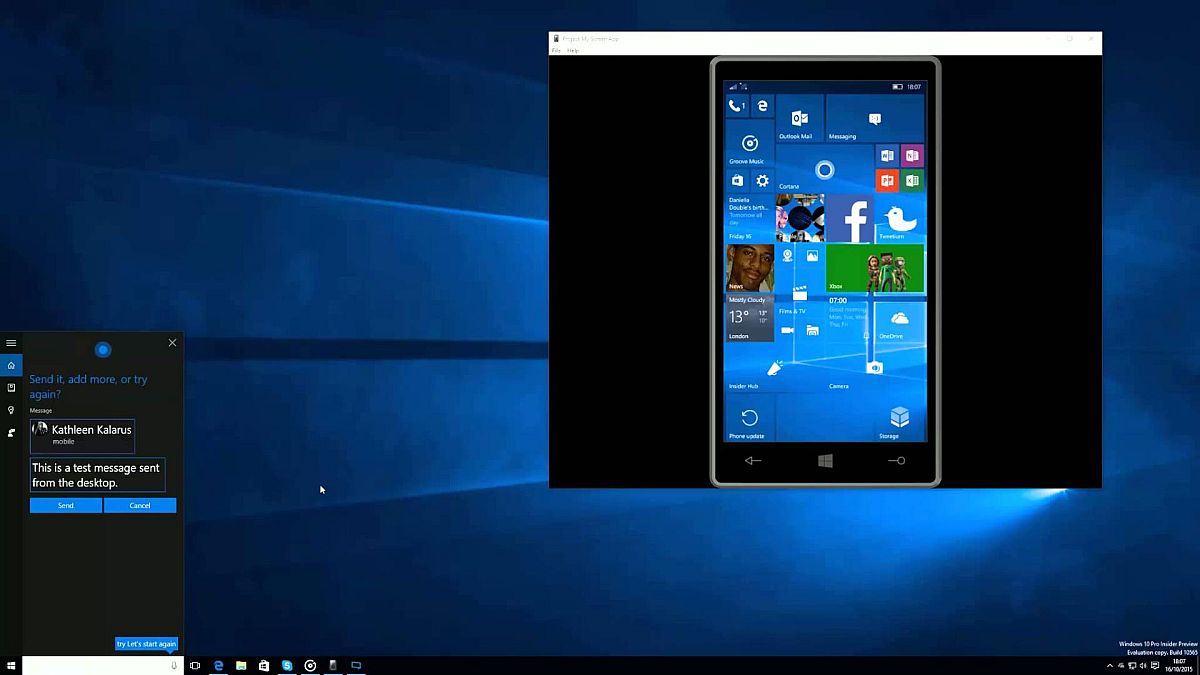
Task: Open the Help menu in Project My Screen
Action: point(573,50)
